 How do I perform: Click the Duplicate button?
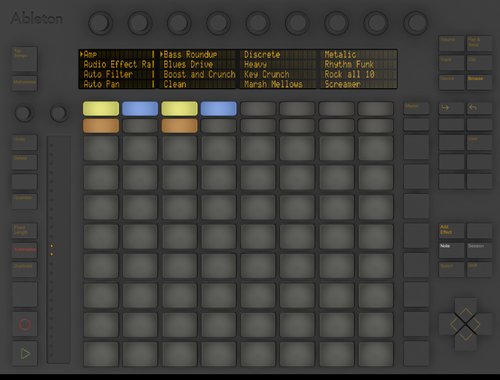tap(25, 270)
